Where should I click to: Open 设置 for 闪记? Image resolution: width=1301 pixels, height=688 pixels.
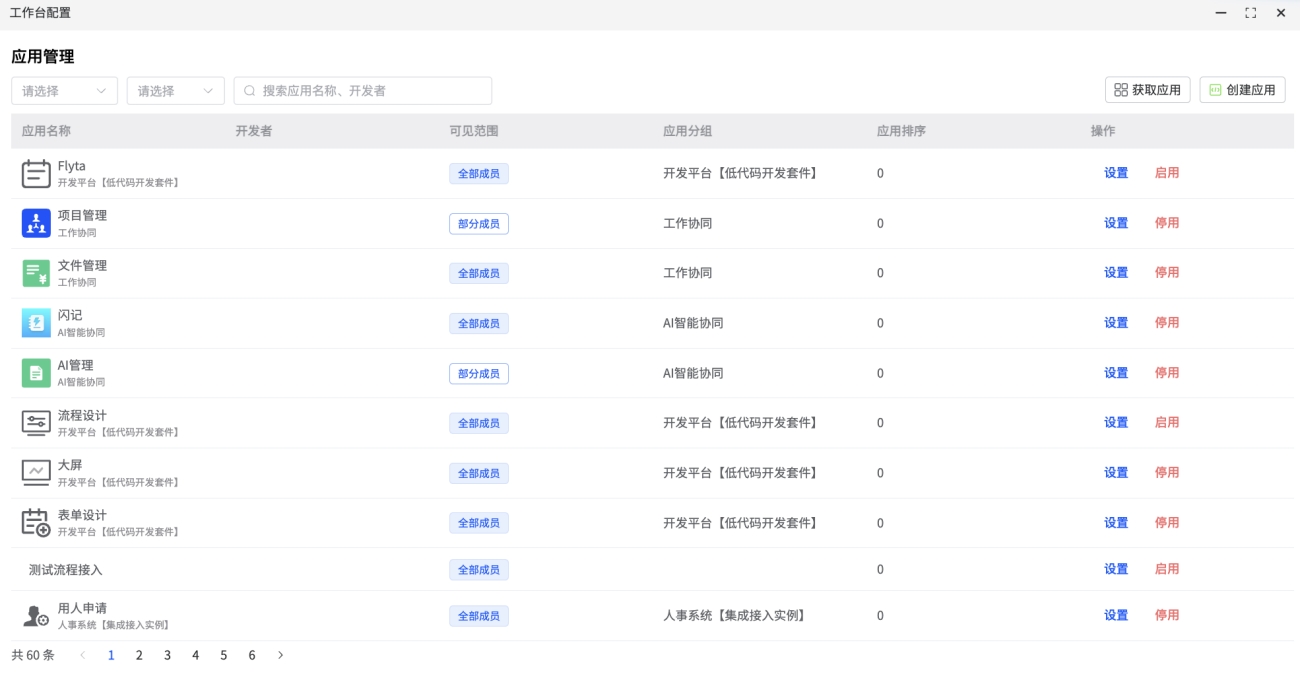click(x=1116, y=322)
